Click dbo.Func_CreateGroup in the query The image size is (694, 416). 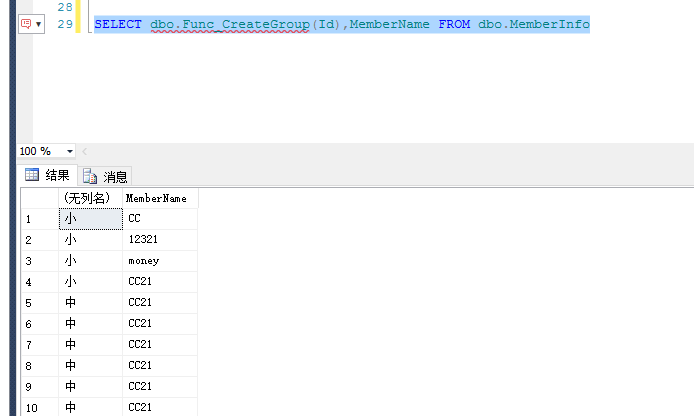tap(230, 24)
